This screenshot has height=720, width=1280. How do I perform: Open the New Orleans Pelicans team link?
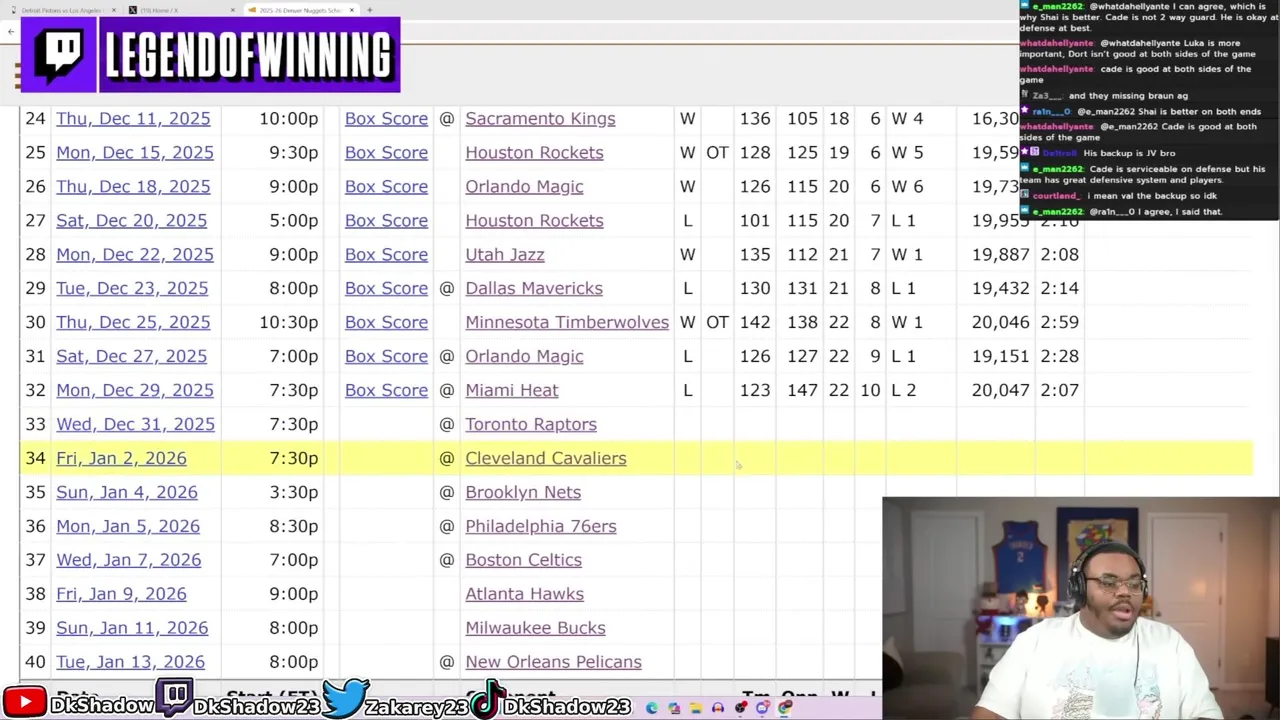tap(553, 663)
